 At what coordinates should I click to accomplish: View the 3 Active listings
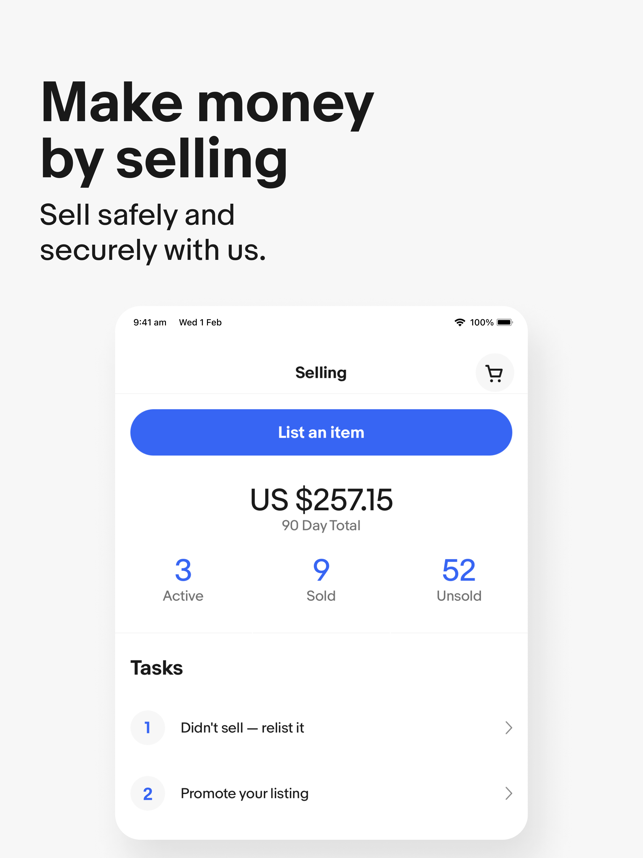click(x=183, y=579)
